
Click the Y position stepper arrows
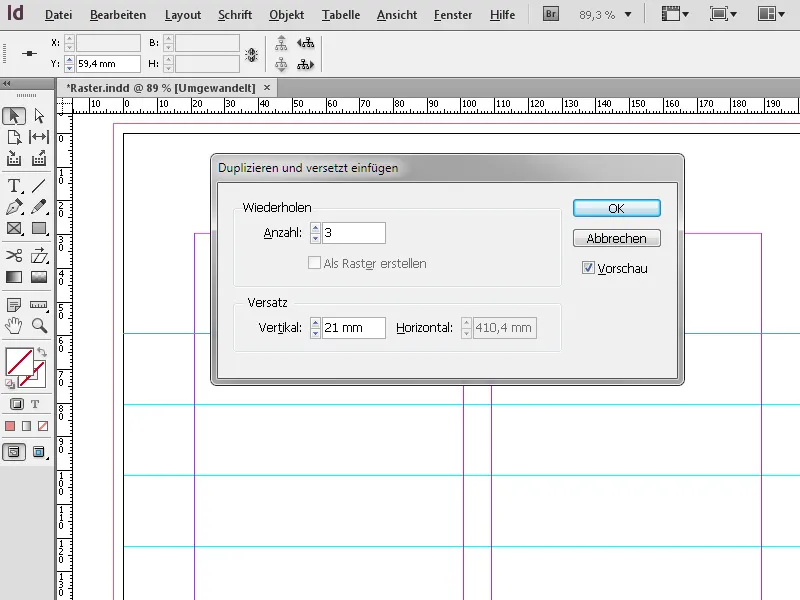(69, 64)
